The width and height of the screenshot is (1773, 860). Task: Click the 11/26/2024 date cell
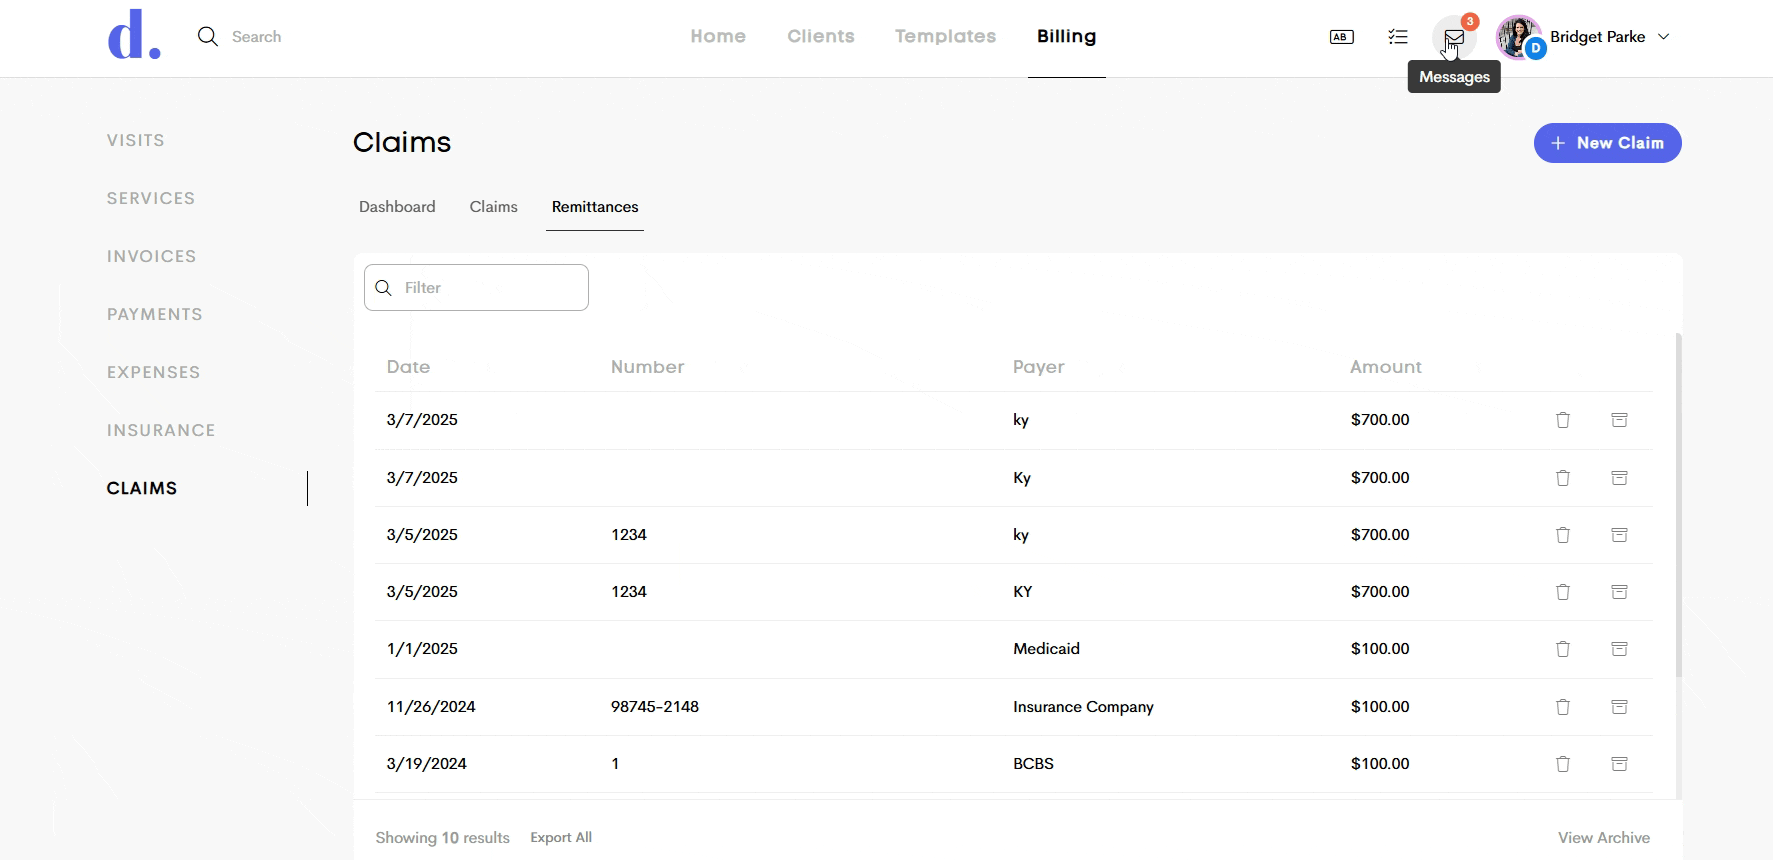(431, 707)
